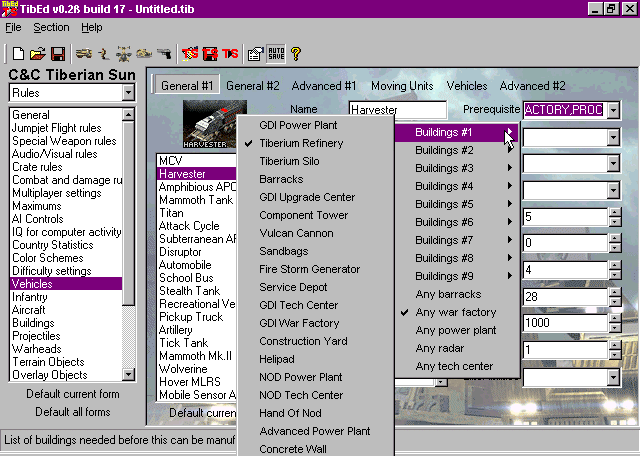Click the yellow question mark help icon
This screenshot has height=456, width=640.
[x=296, y=53]
